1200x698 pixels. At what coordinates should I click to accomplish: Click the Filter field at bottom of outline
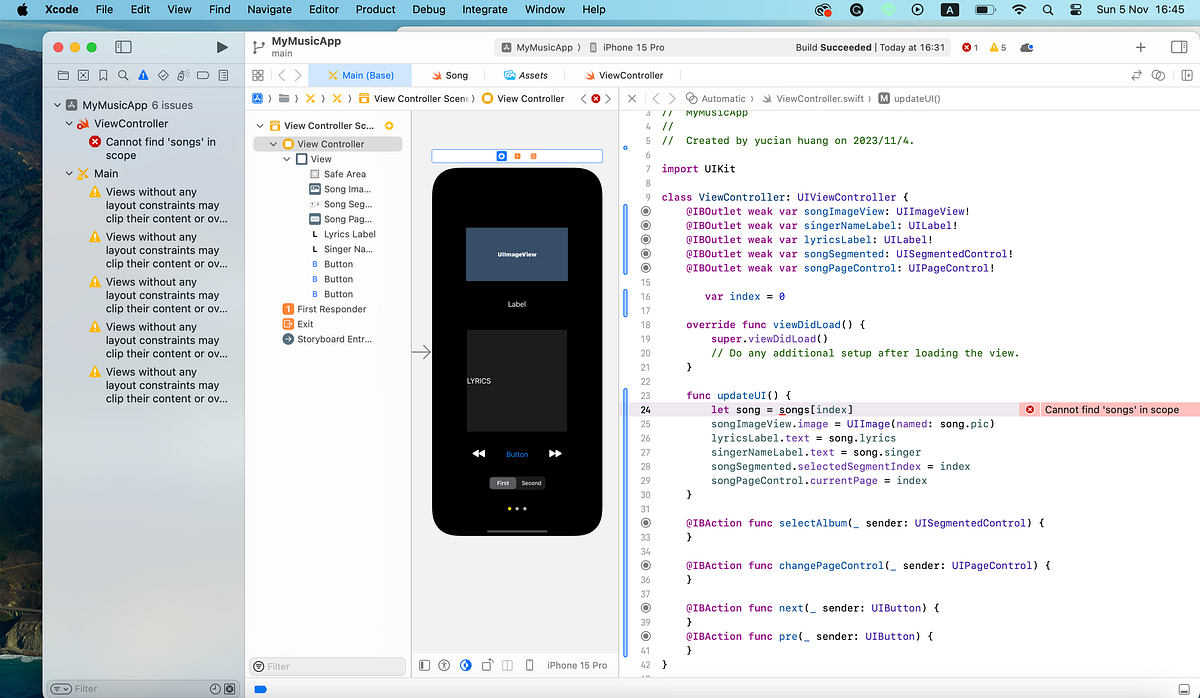[327, 665]
